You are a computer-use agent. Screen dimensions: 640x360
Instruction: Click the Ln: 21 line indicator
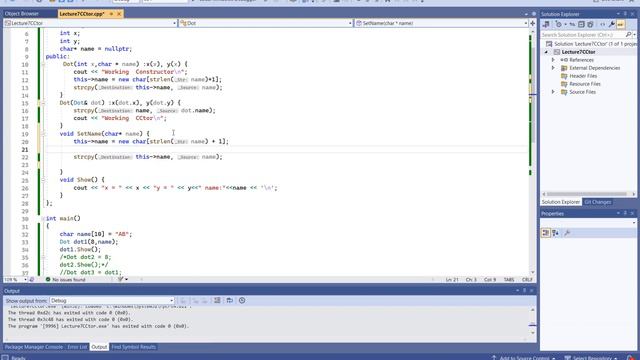[452, 280]
